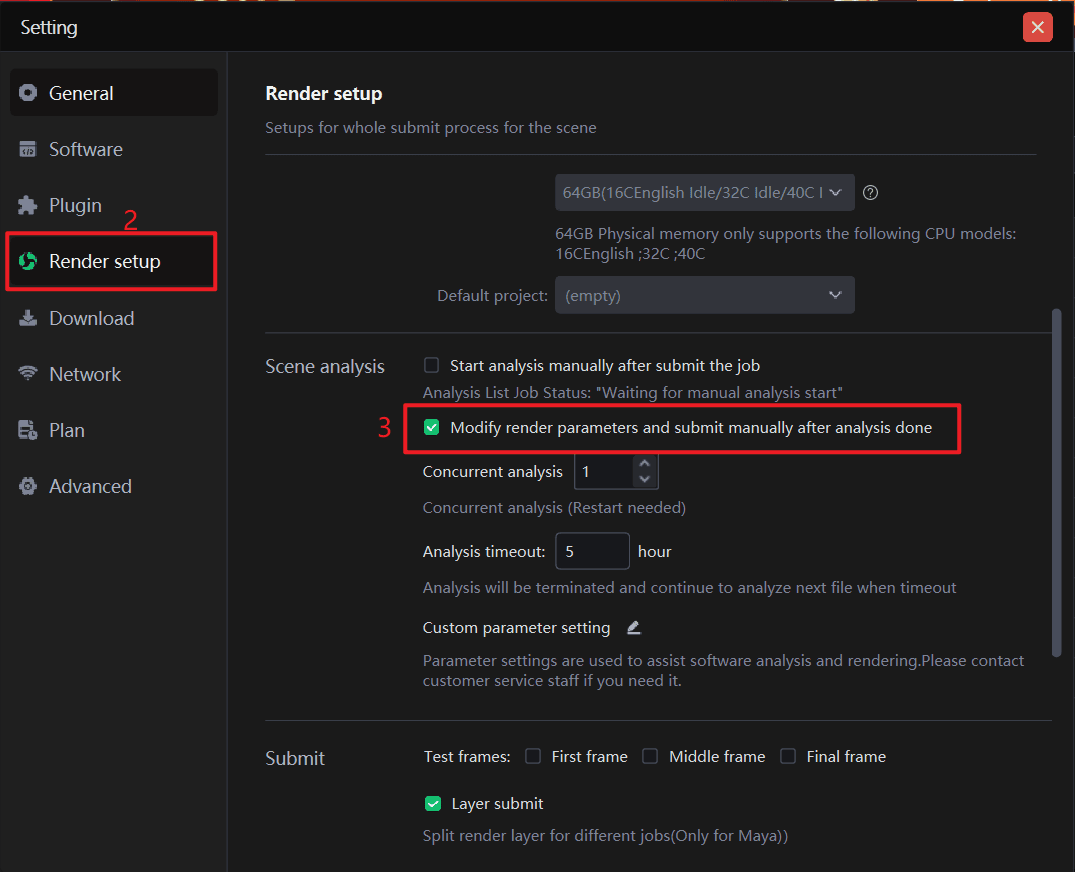Click the Software code-window icon

pyautogui.click(x=28, y=149)
